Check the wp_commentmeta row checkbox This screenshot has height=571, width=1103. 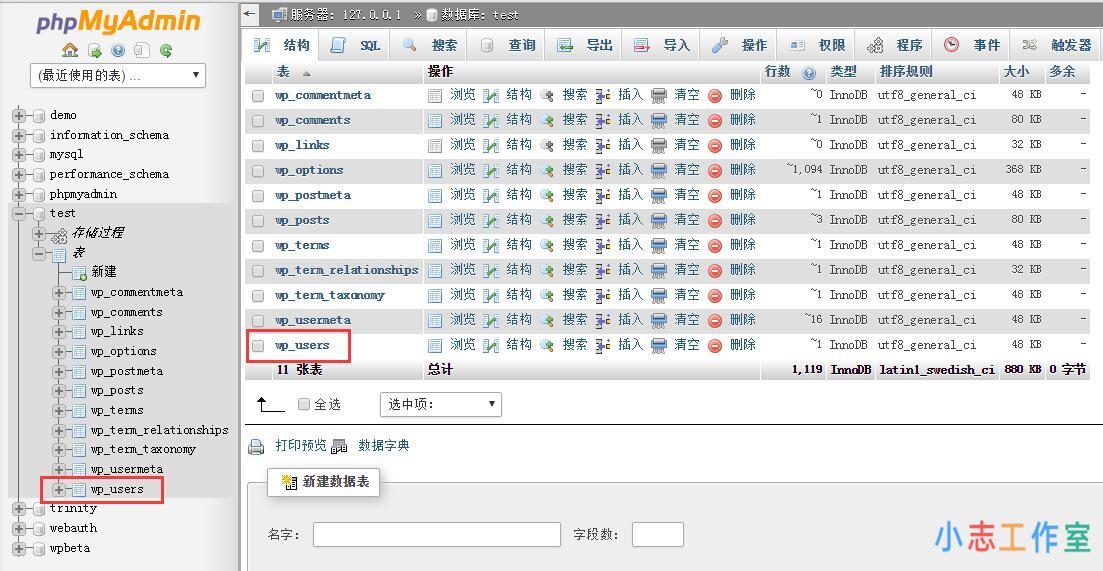[258, 96]
